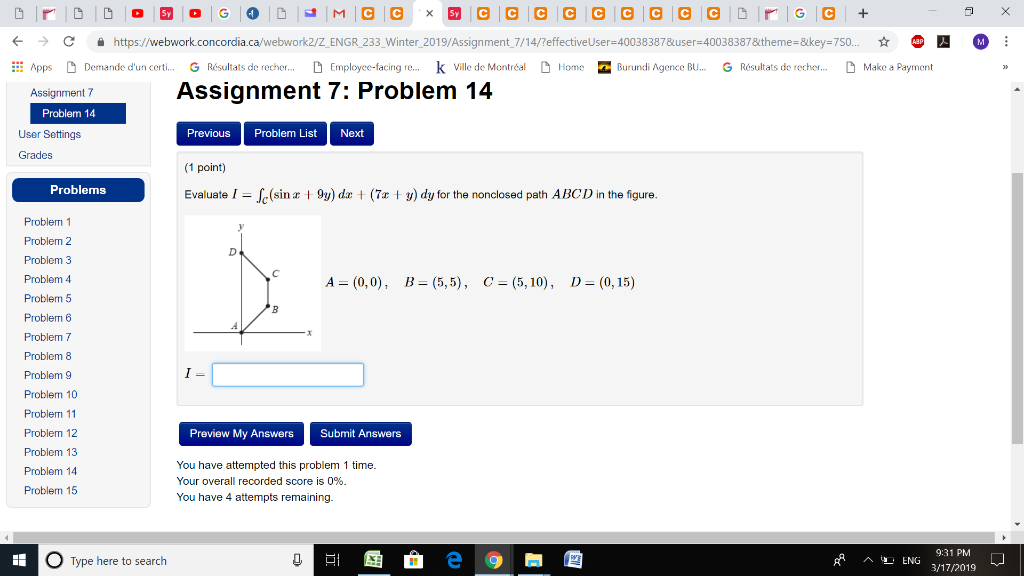Open Problem 5 from the Problems list
Image resolution: width=1024 pixels, height=576 pixels.
coord(47,298)
